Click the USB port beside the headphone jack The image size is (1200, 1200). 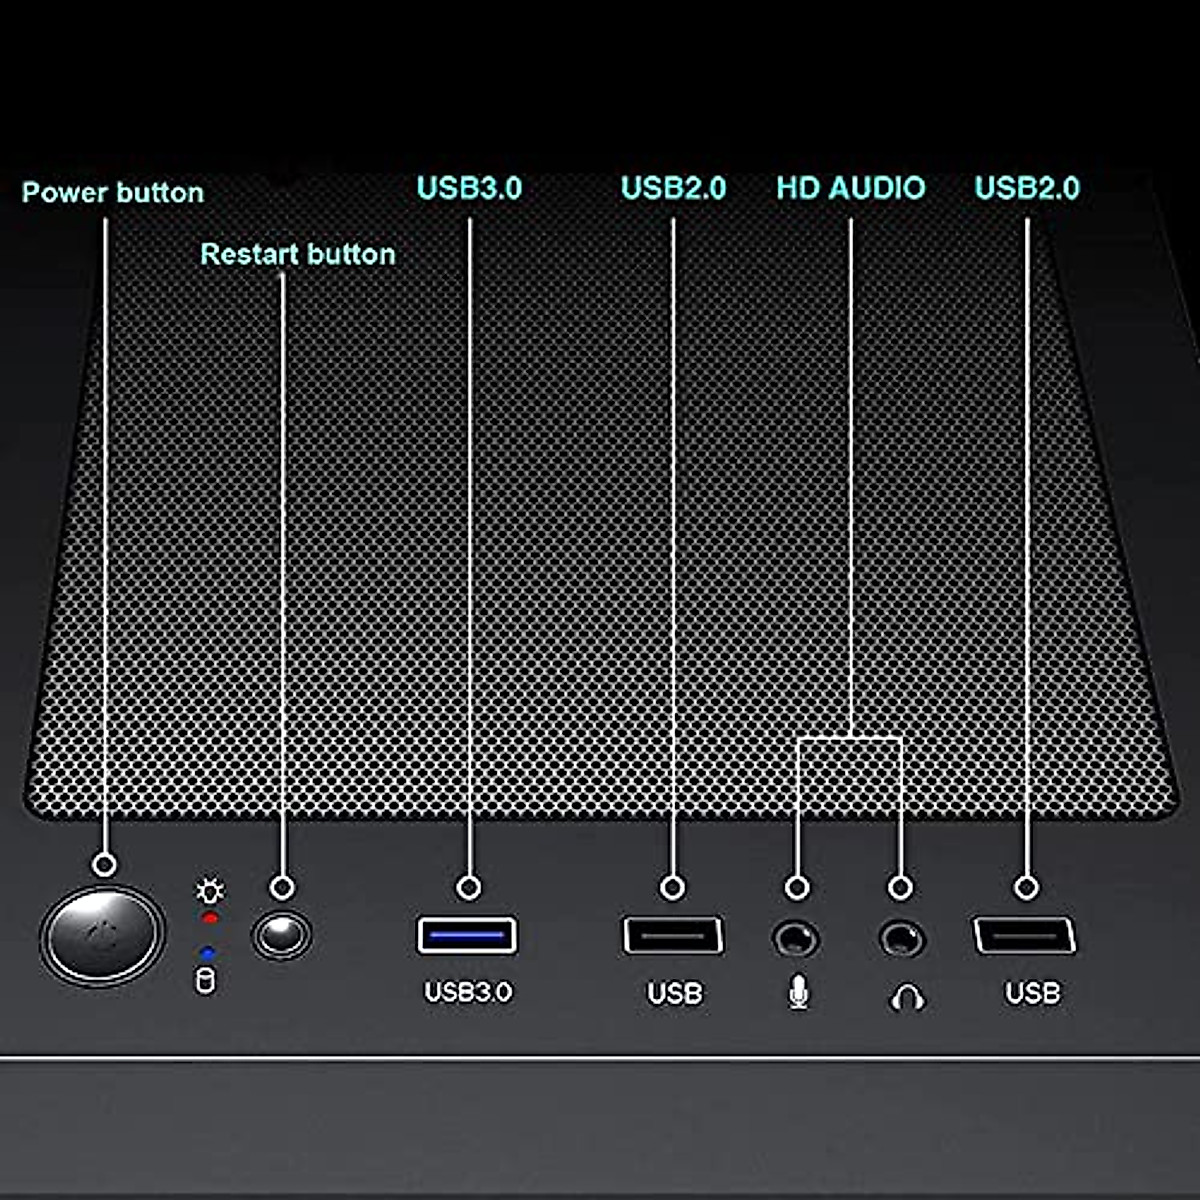[1025, 936]
